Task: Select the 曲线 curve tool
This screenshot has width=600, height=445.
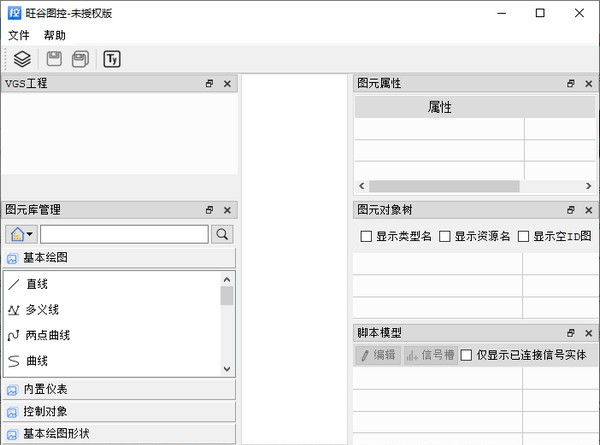Action: (37, 361)
